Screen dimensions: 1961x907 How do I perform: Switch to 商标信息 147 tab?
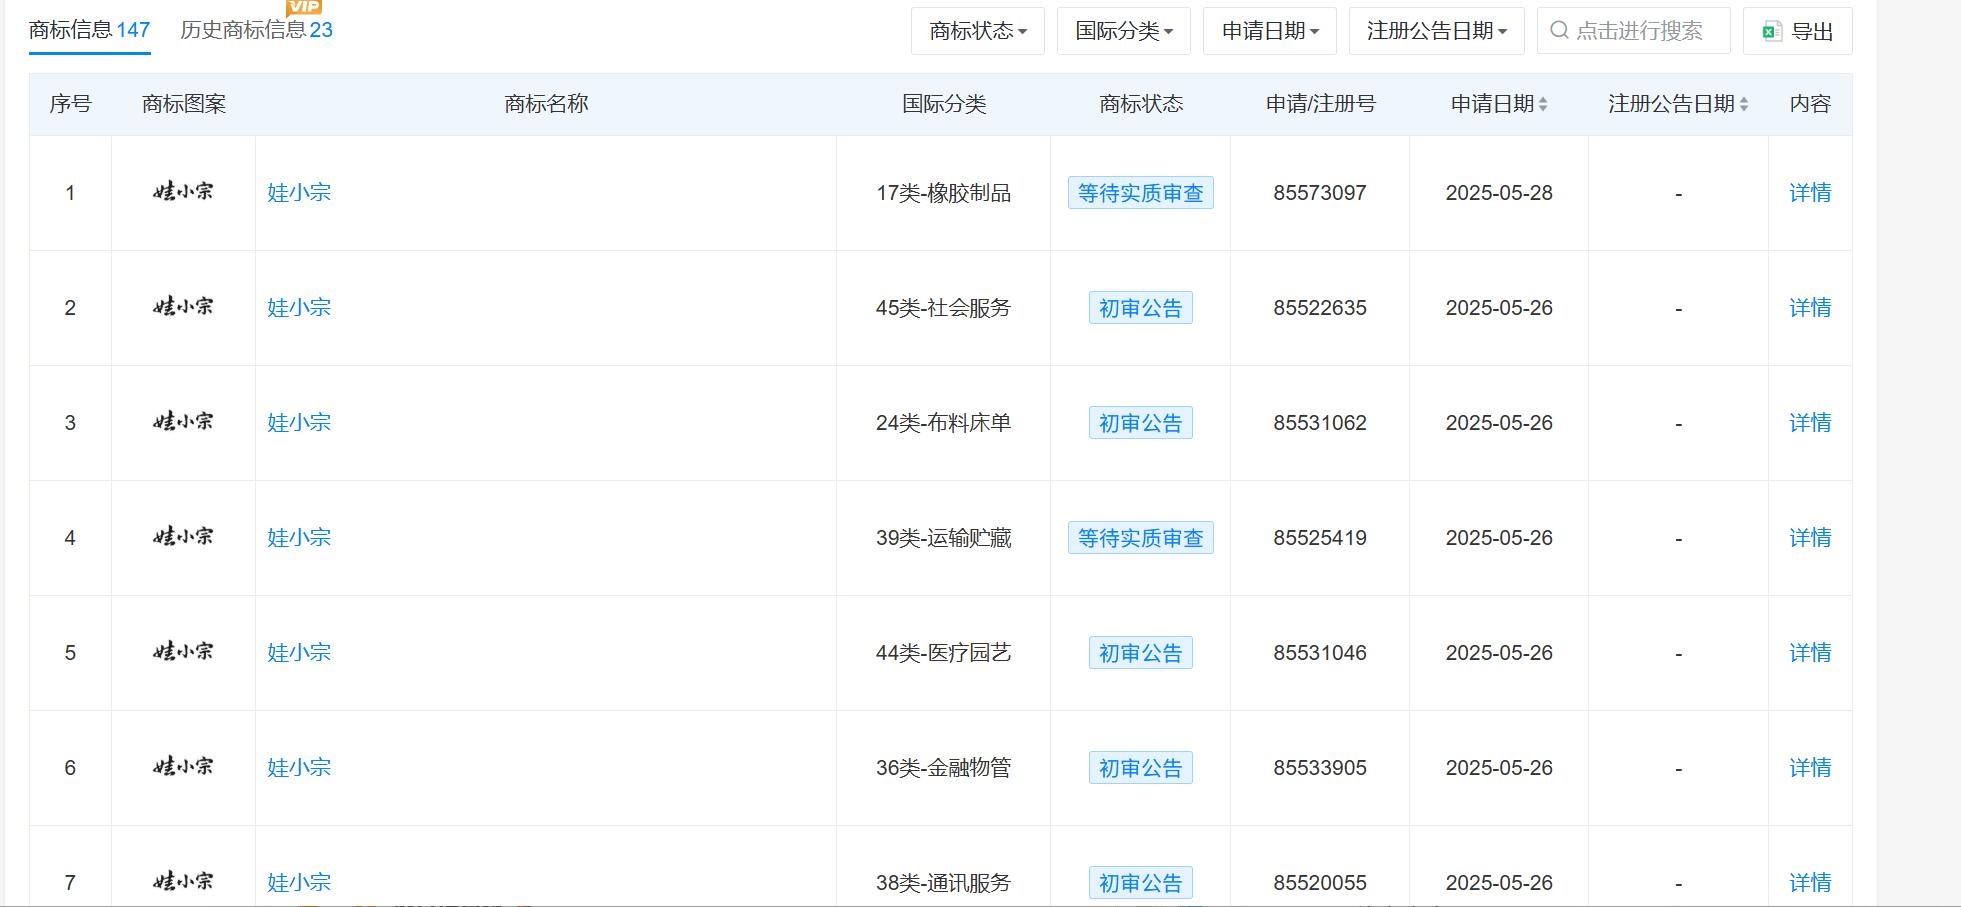[x=89, y=30]
